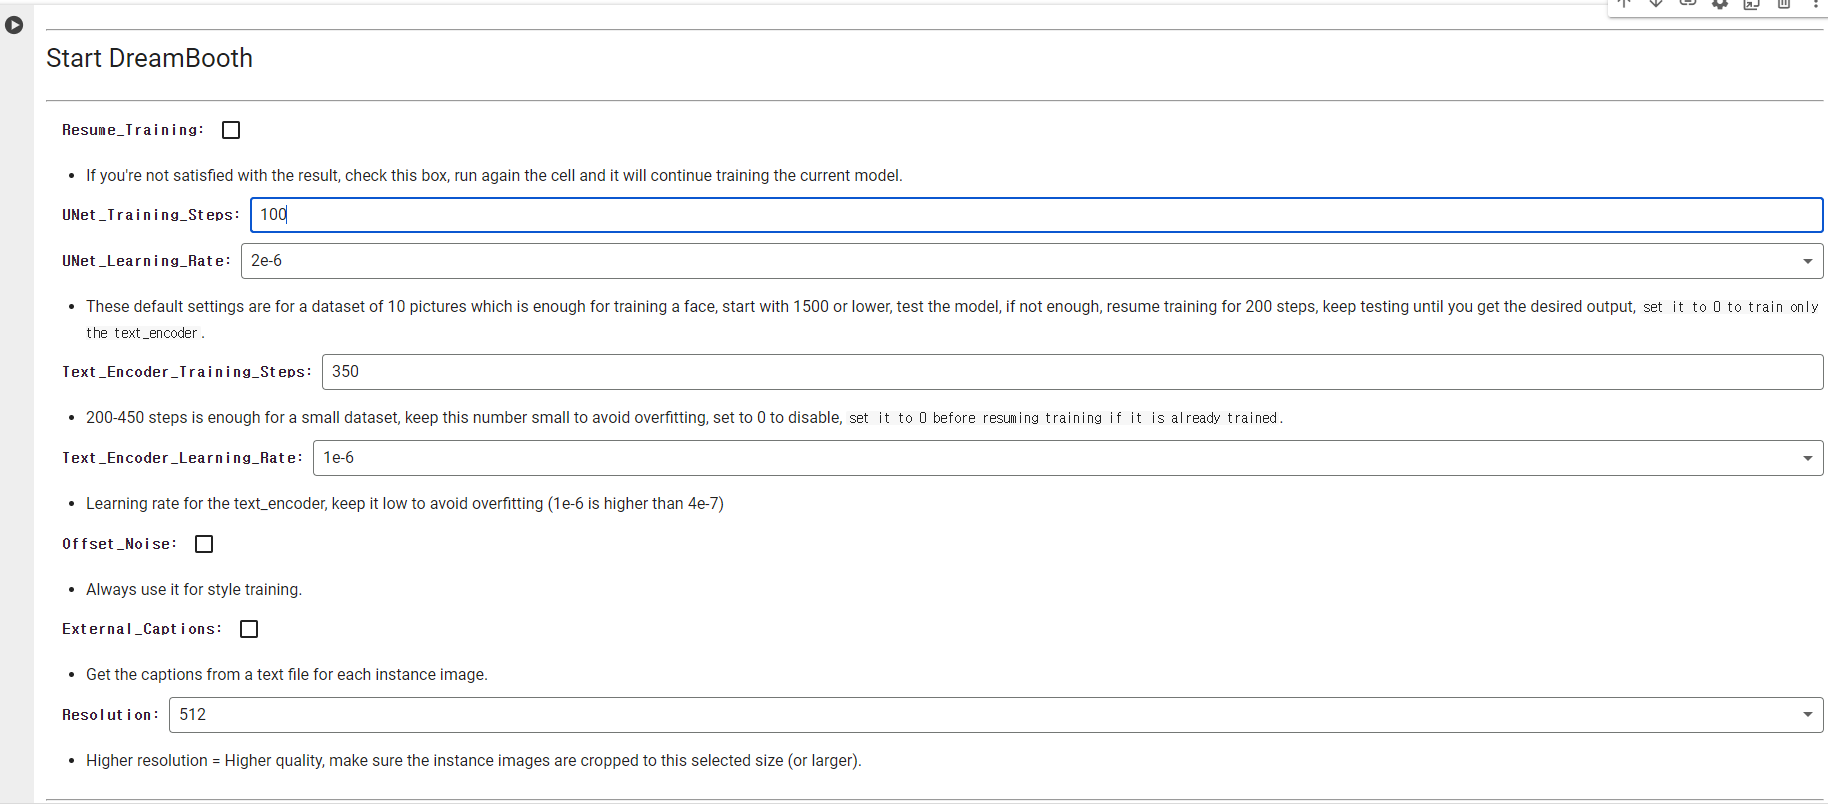Click the Text_Encoder_Training_Steps field showing 350
This screenshot has width=1828, height=808.
click(1072, 372)
